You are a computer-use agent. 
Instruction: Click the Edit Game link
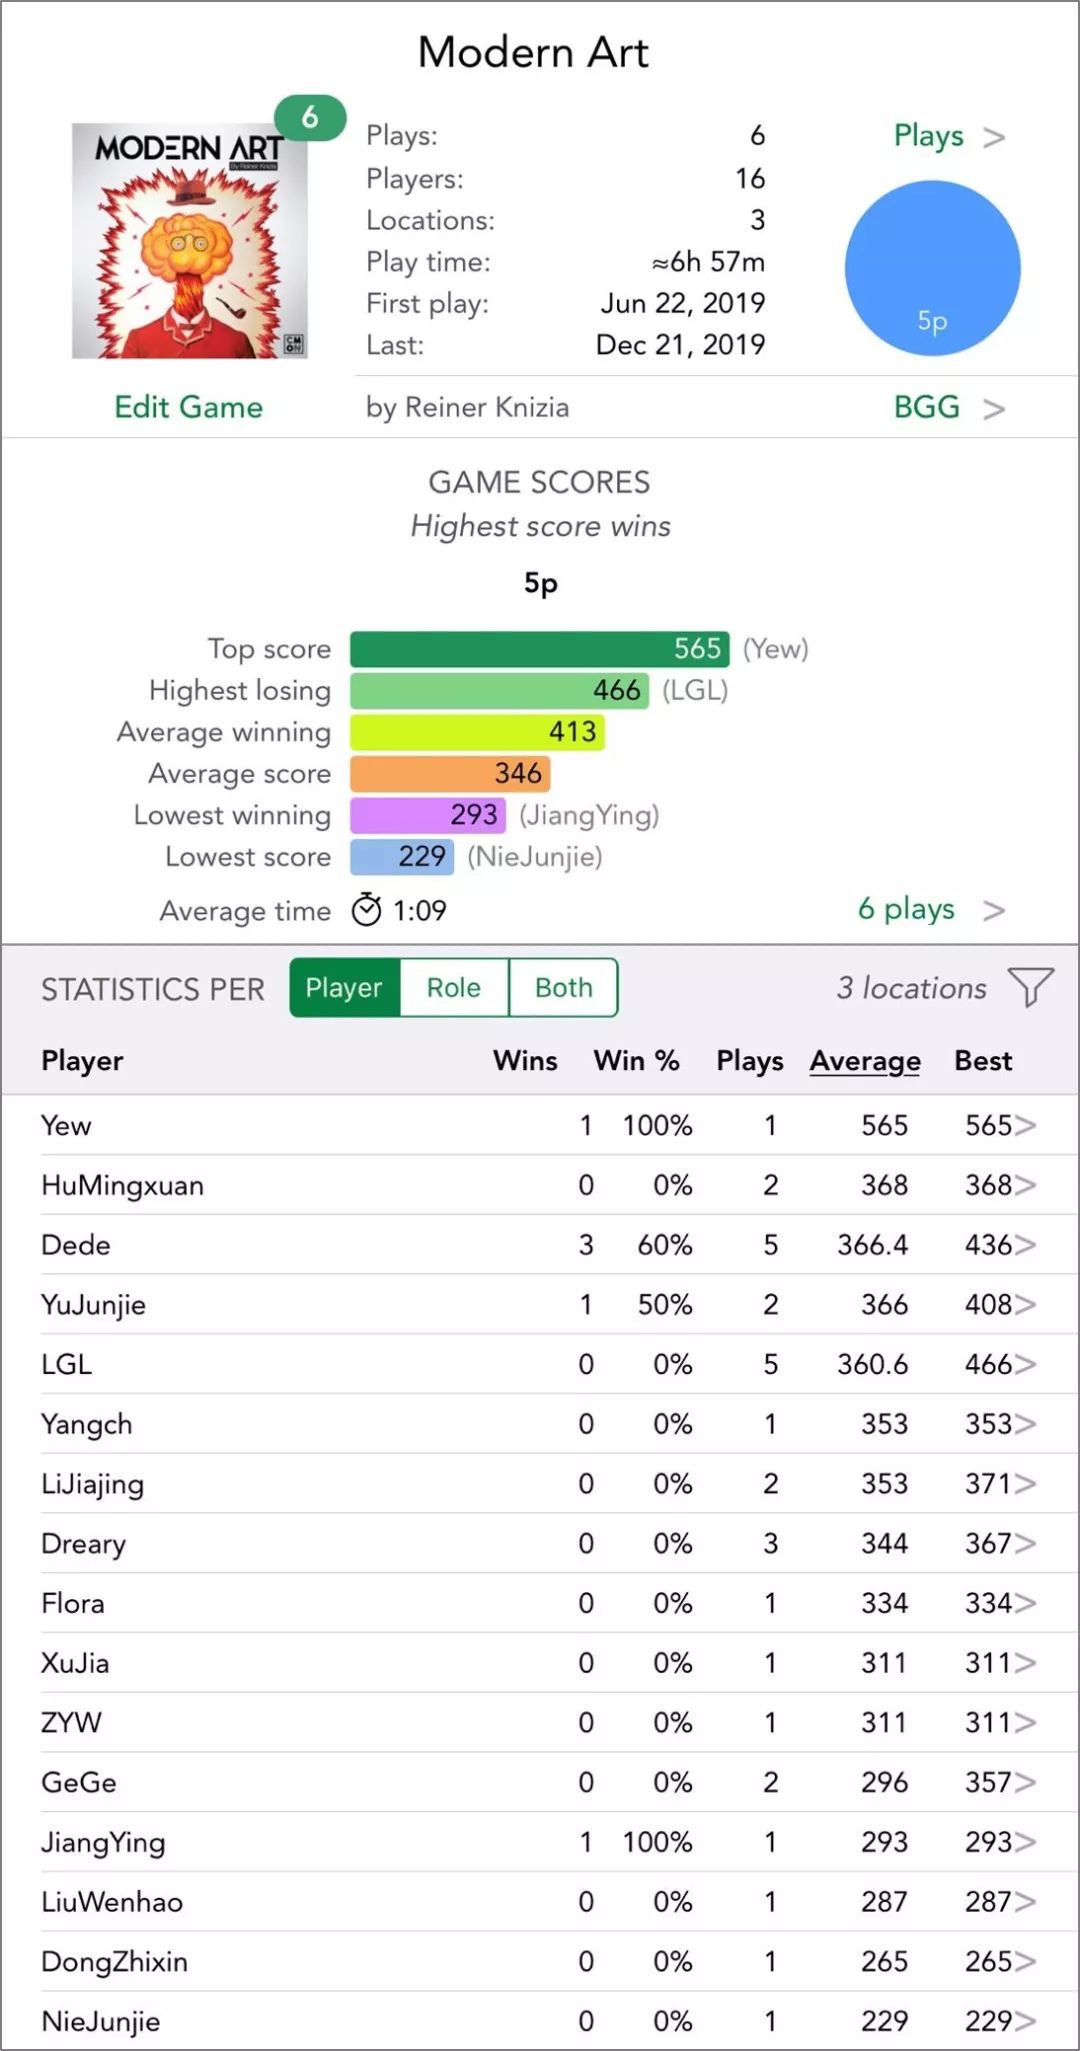(x=188, y=407)
